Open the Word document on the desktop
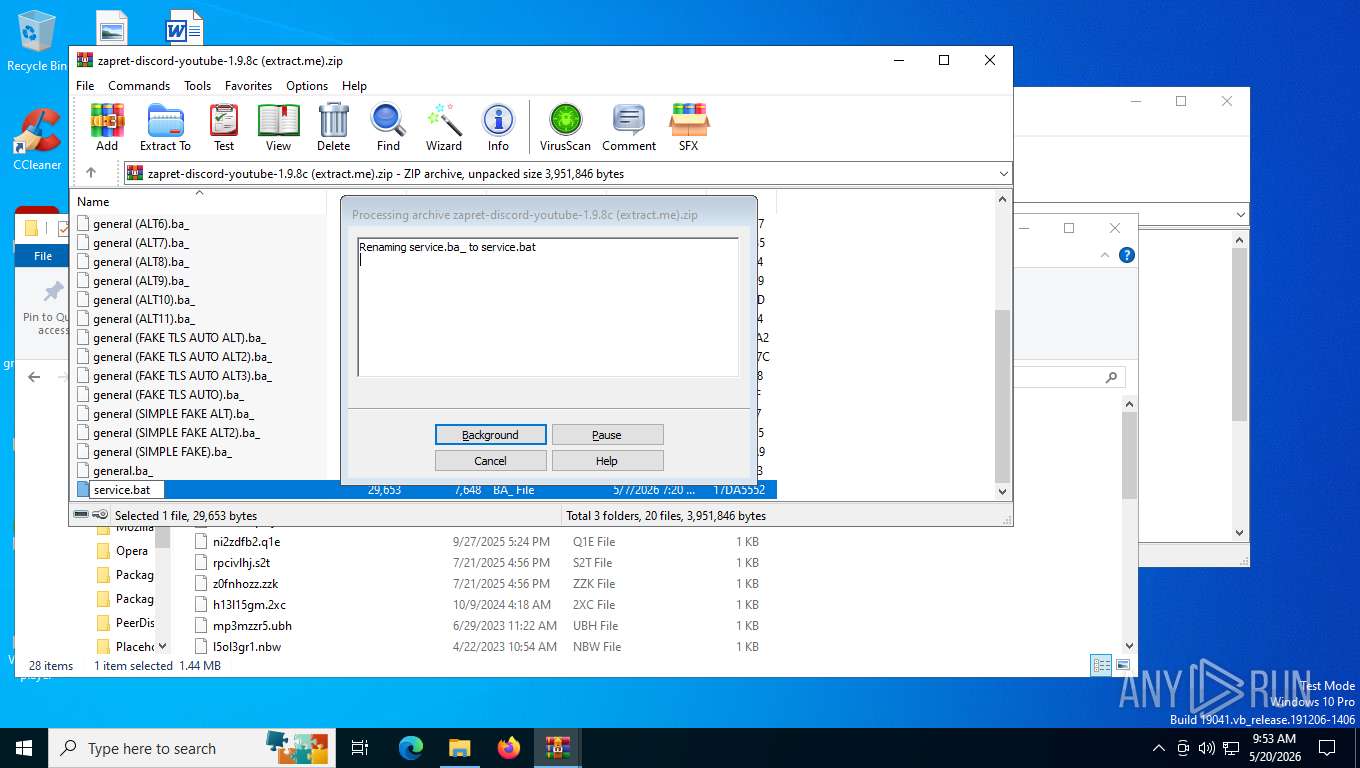This screenshot has width=1360, height=768. point(184,28)
